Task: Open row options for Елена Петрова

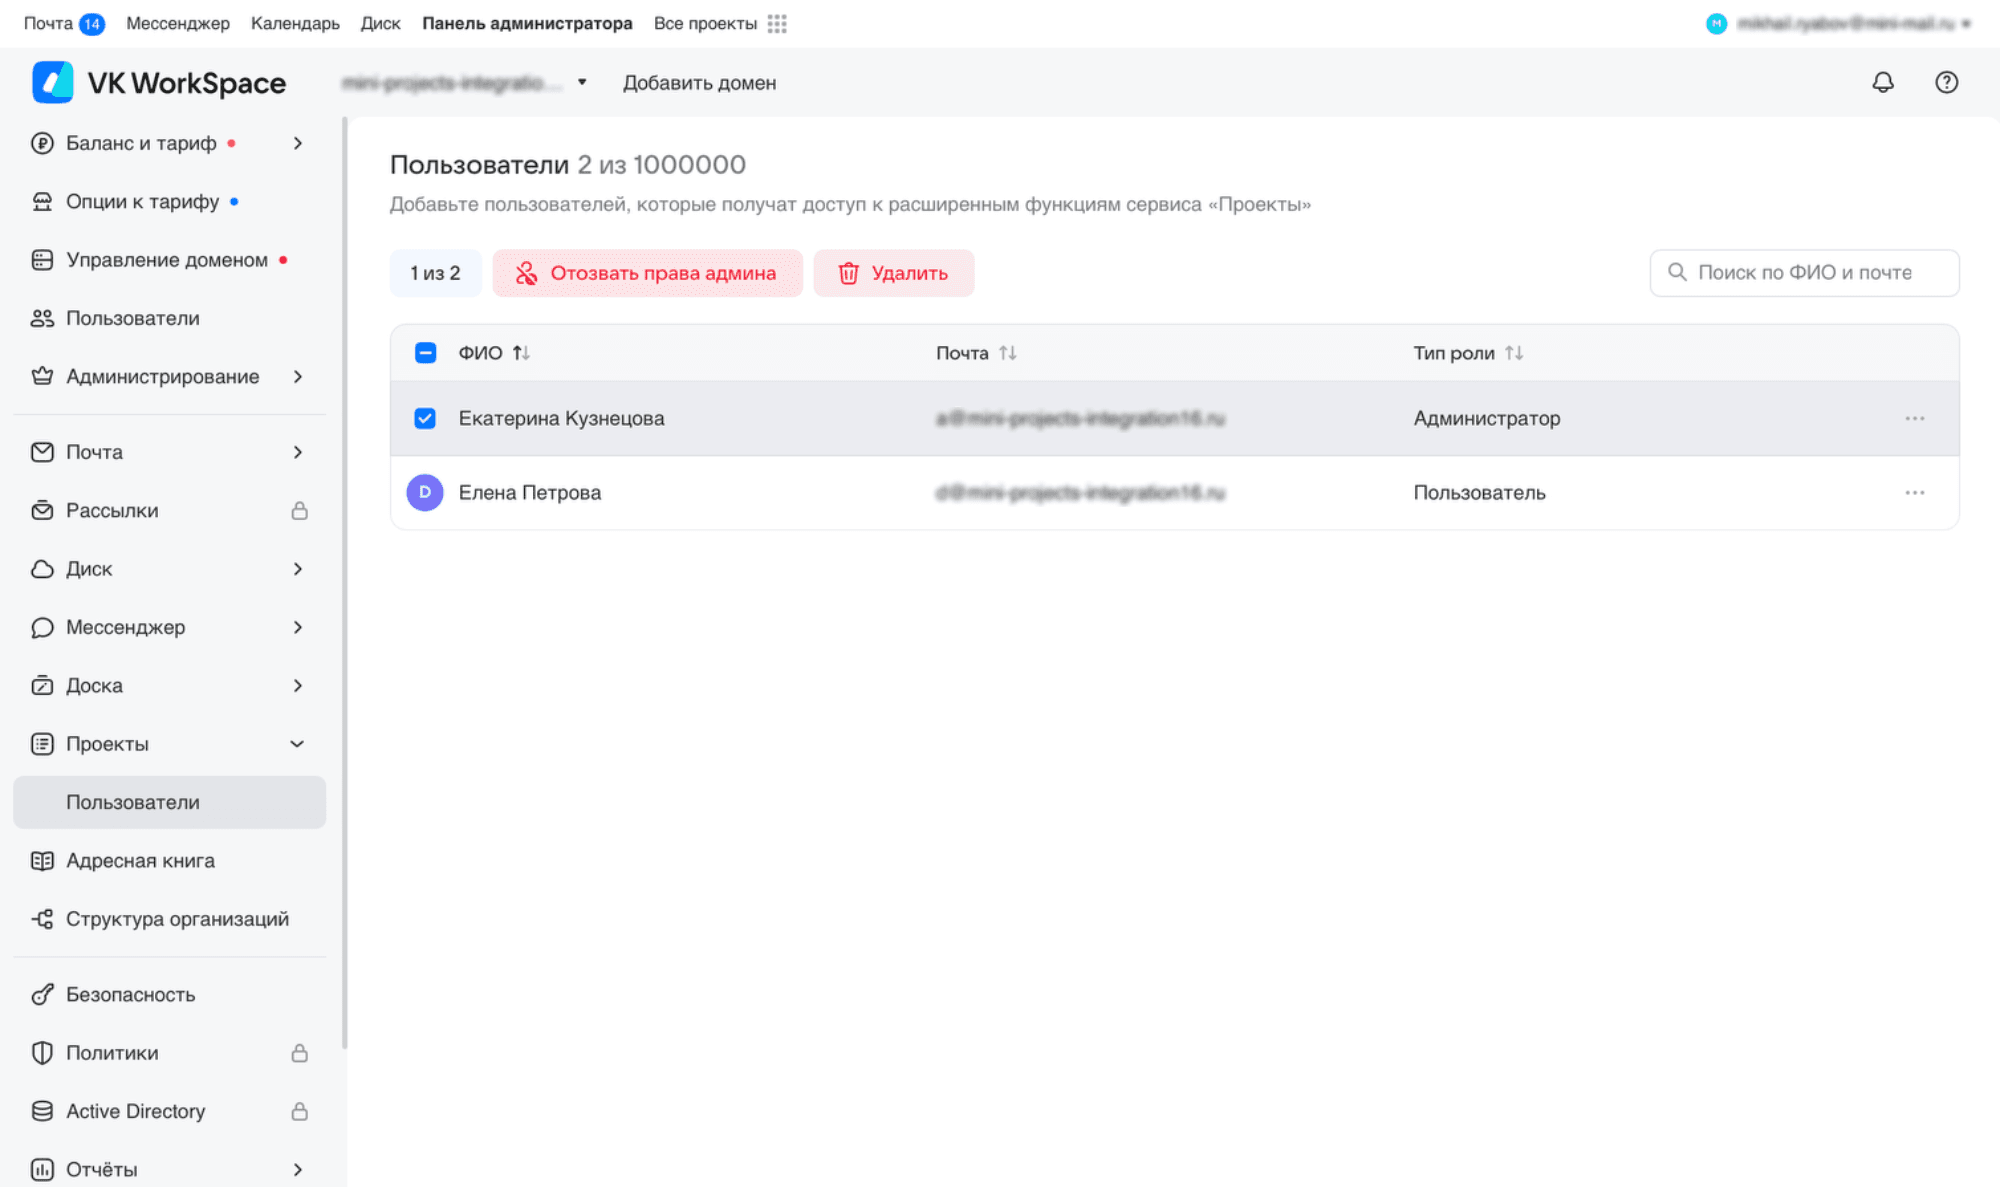Action: point(1914,493)
